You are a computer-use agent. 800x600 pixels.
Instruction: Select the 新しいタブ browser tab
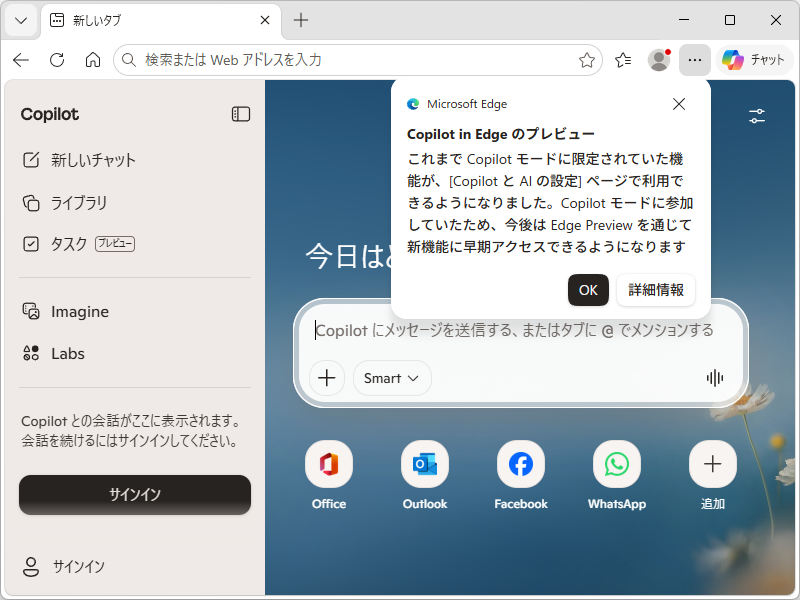coord(161,21)
